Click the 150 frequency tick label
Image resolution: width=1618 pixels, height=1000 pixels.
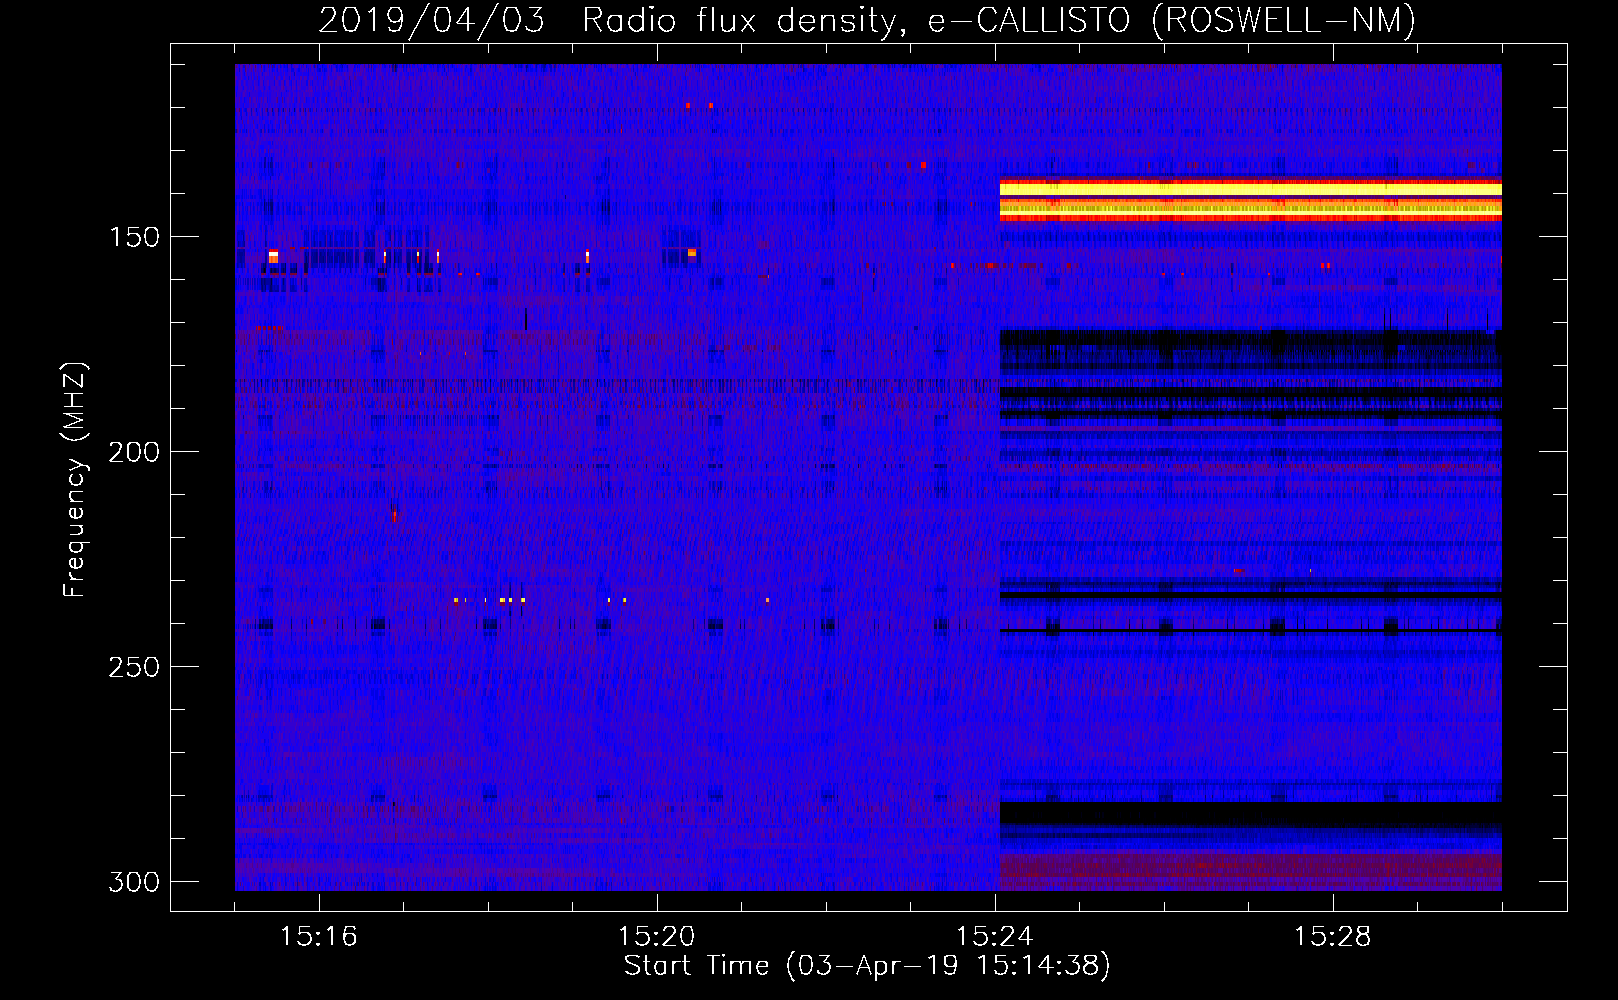coord(134,237)
